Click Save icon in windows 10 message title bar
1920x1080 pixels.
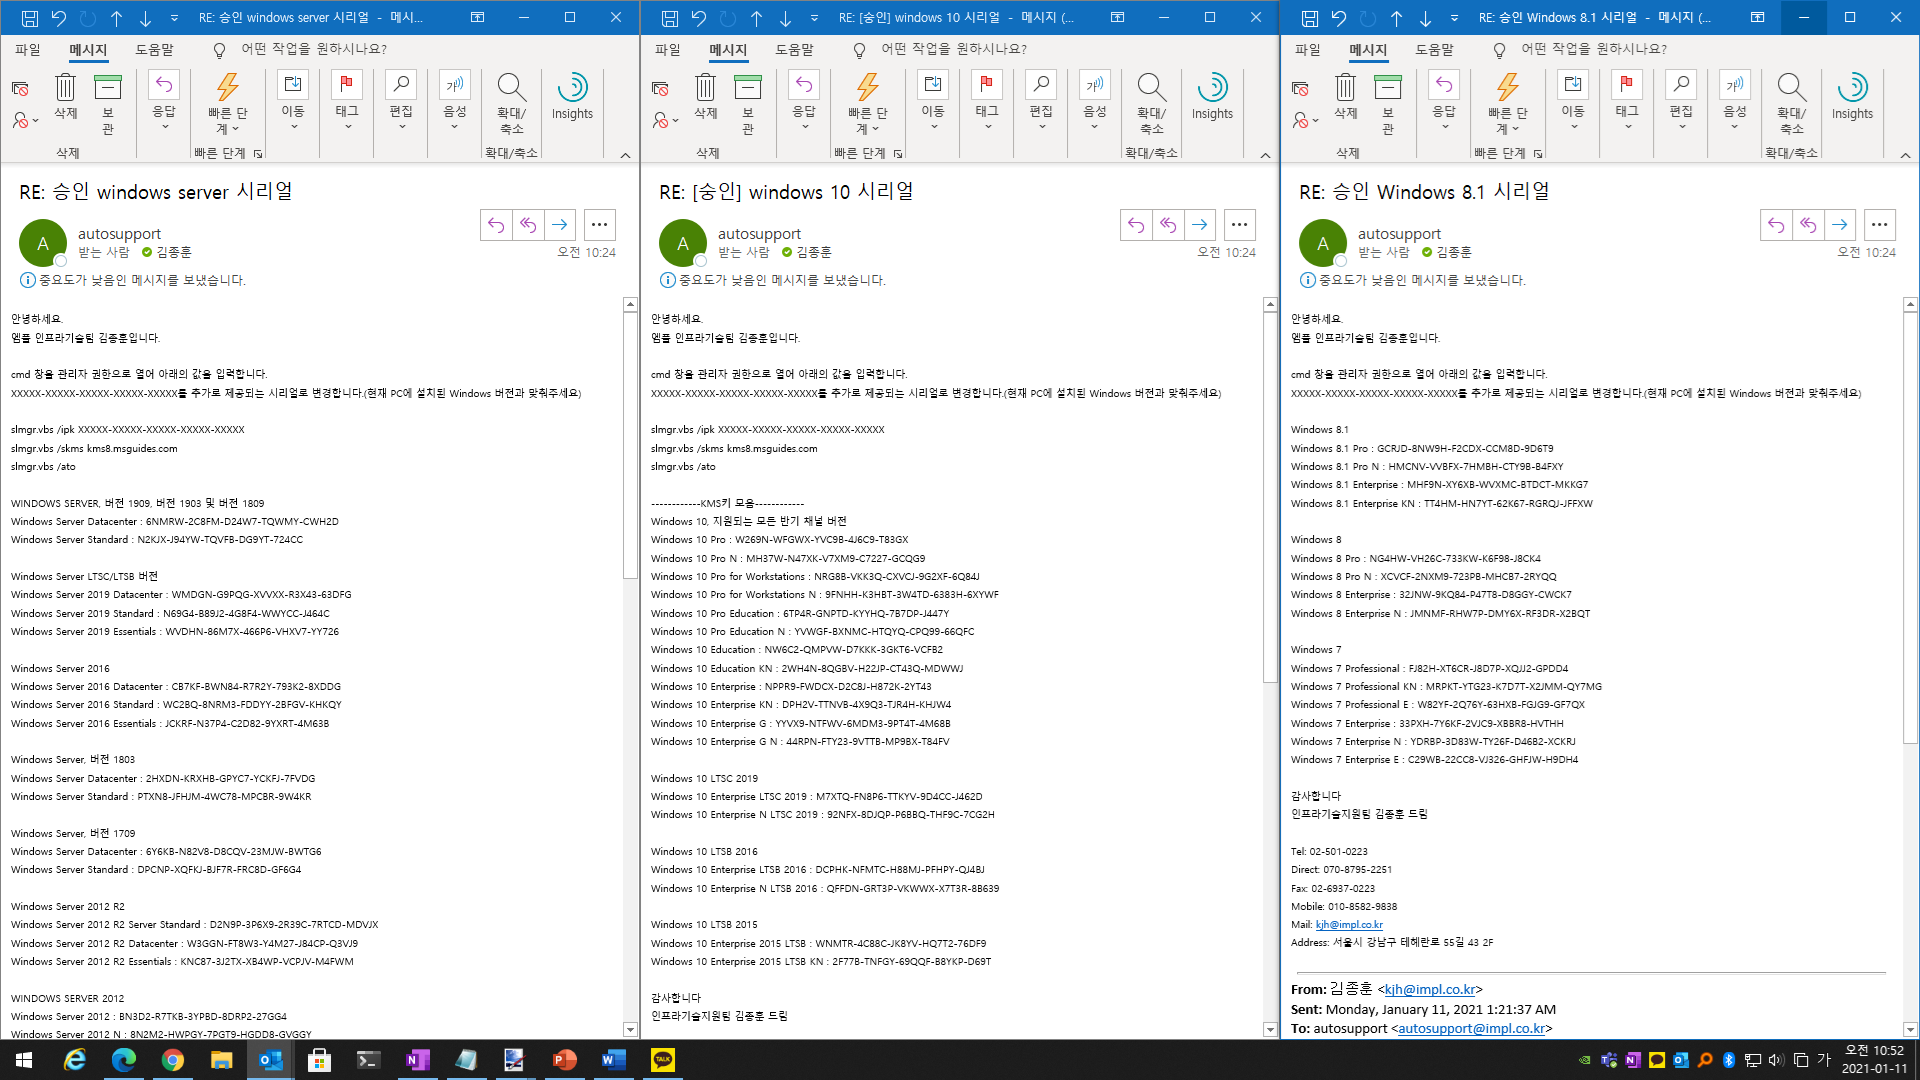pos(670,18)
